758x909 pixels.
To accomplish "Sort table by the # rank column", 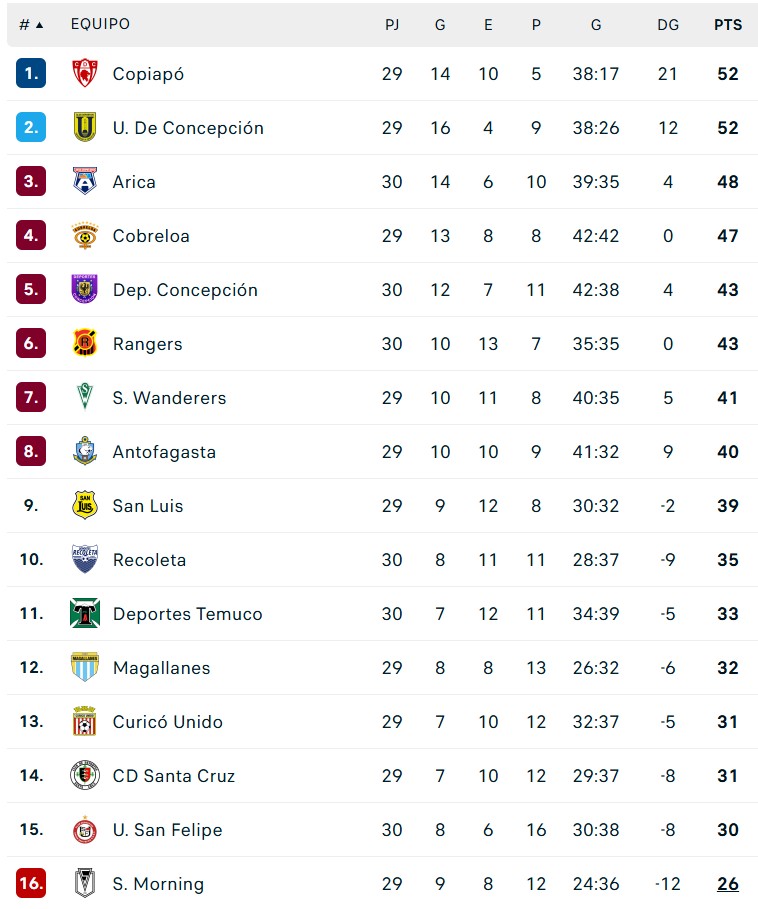I will point(31,25).
